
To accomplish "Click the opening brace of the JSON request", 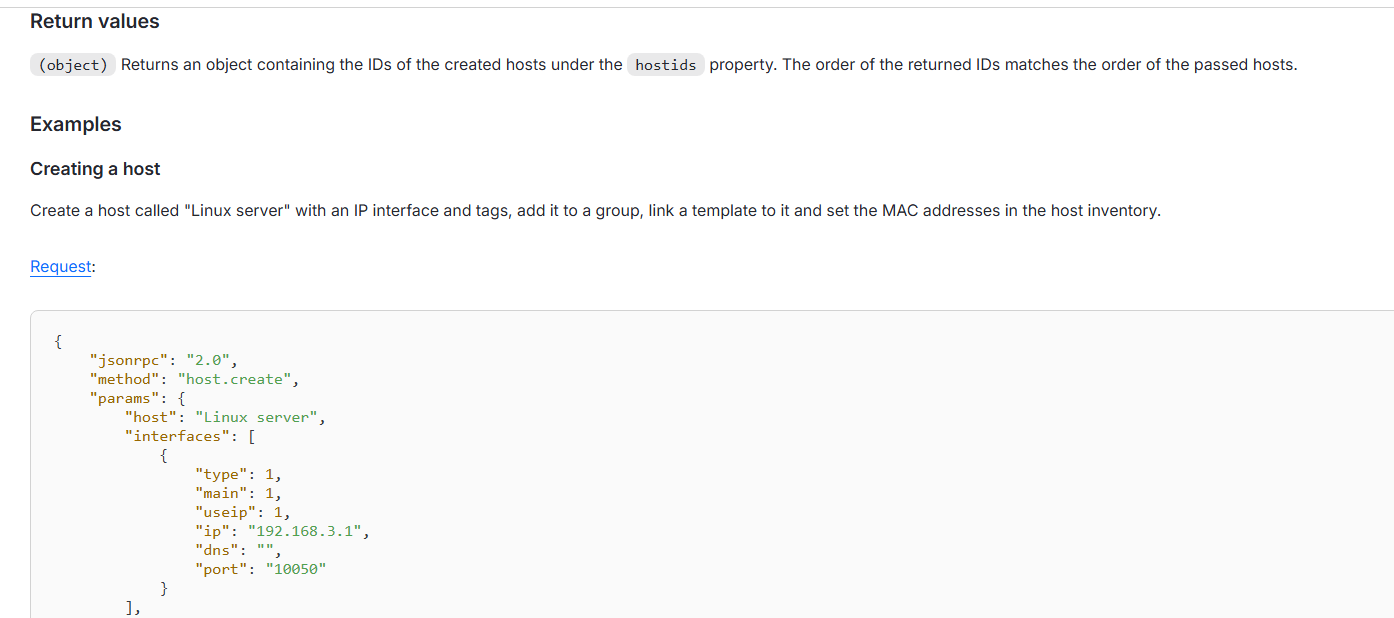I will pos(58,341).
